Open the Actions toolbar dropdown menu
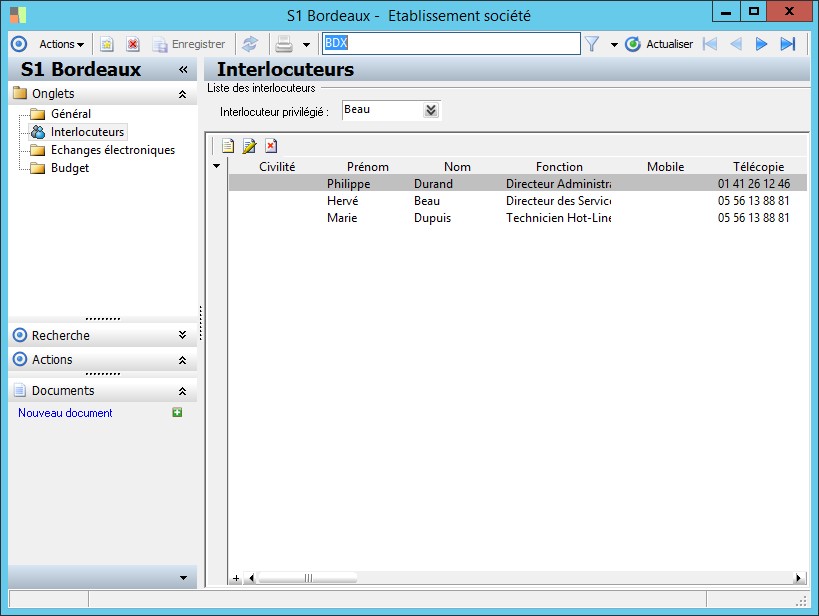This screenshot has width=819, height=616. [x=61, y=44]
